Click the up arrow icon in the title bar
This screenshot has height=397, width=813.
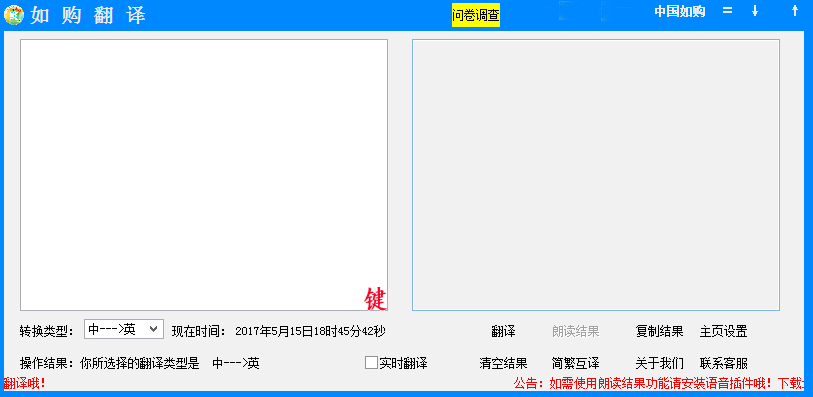pyautogui.click(x=795, y=10)
